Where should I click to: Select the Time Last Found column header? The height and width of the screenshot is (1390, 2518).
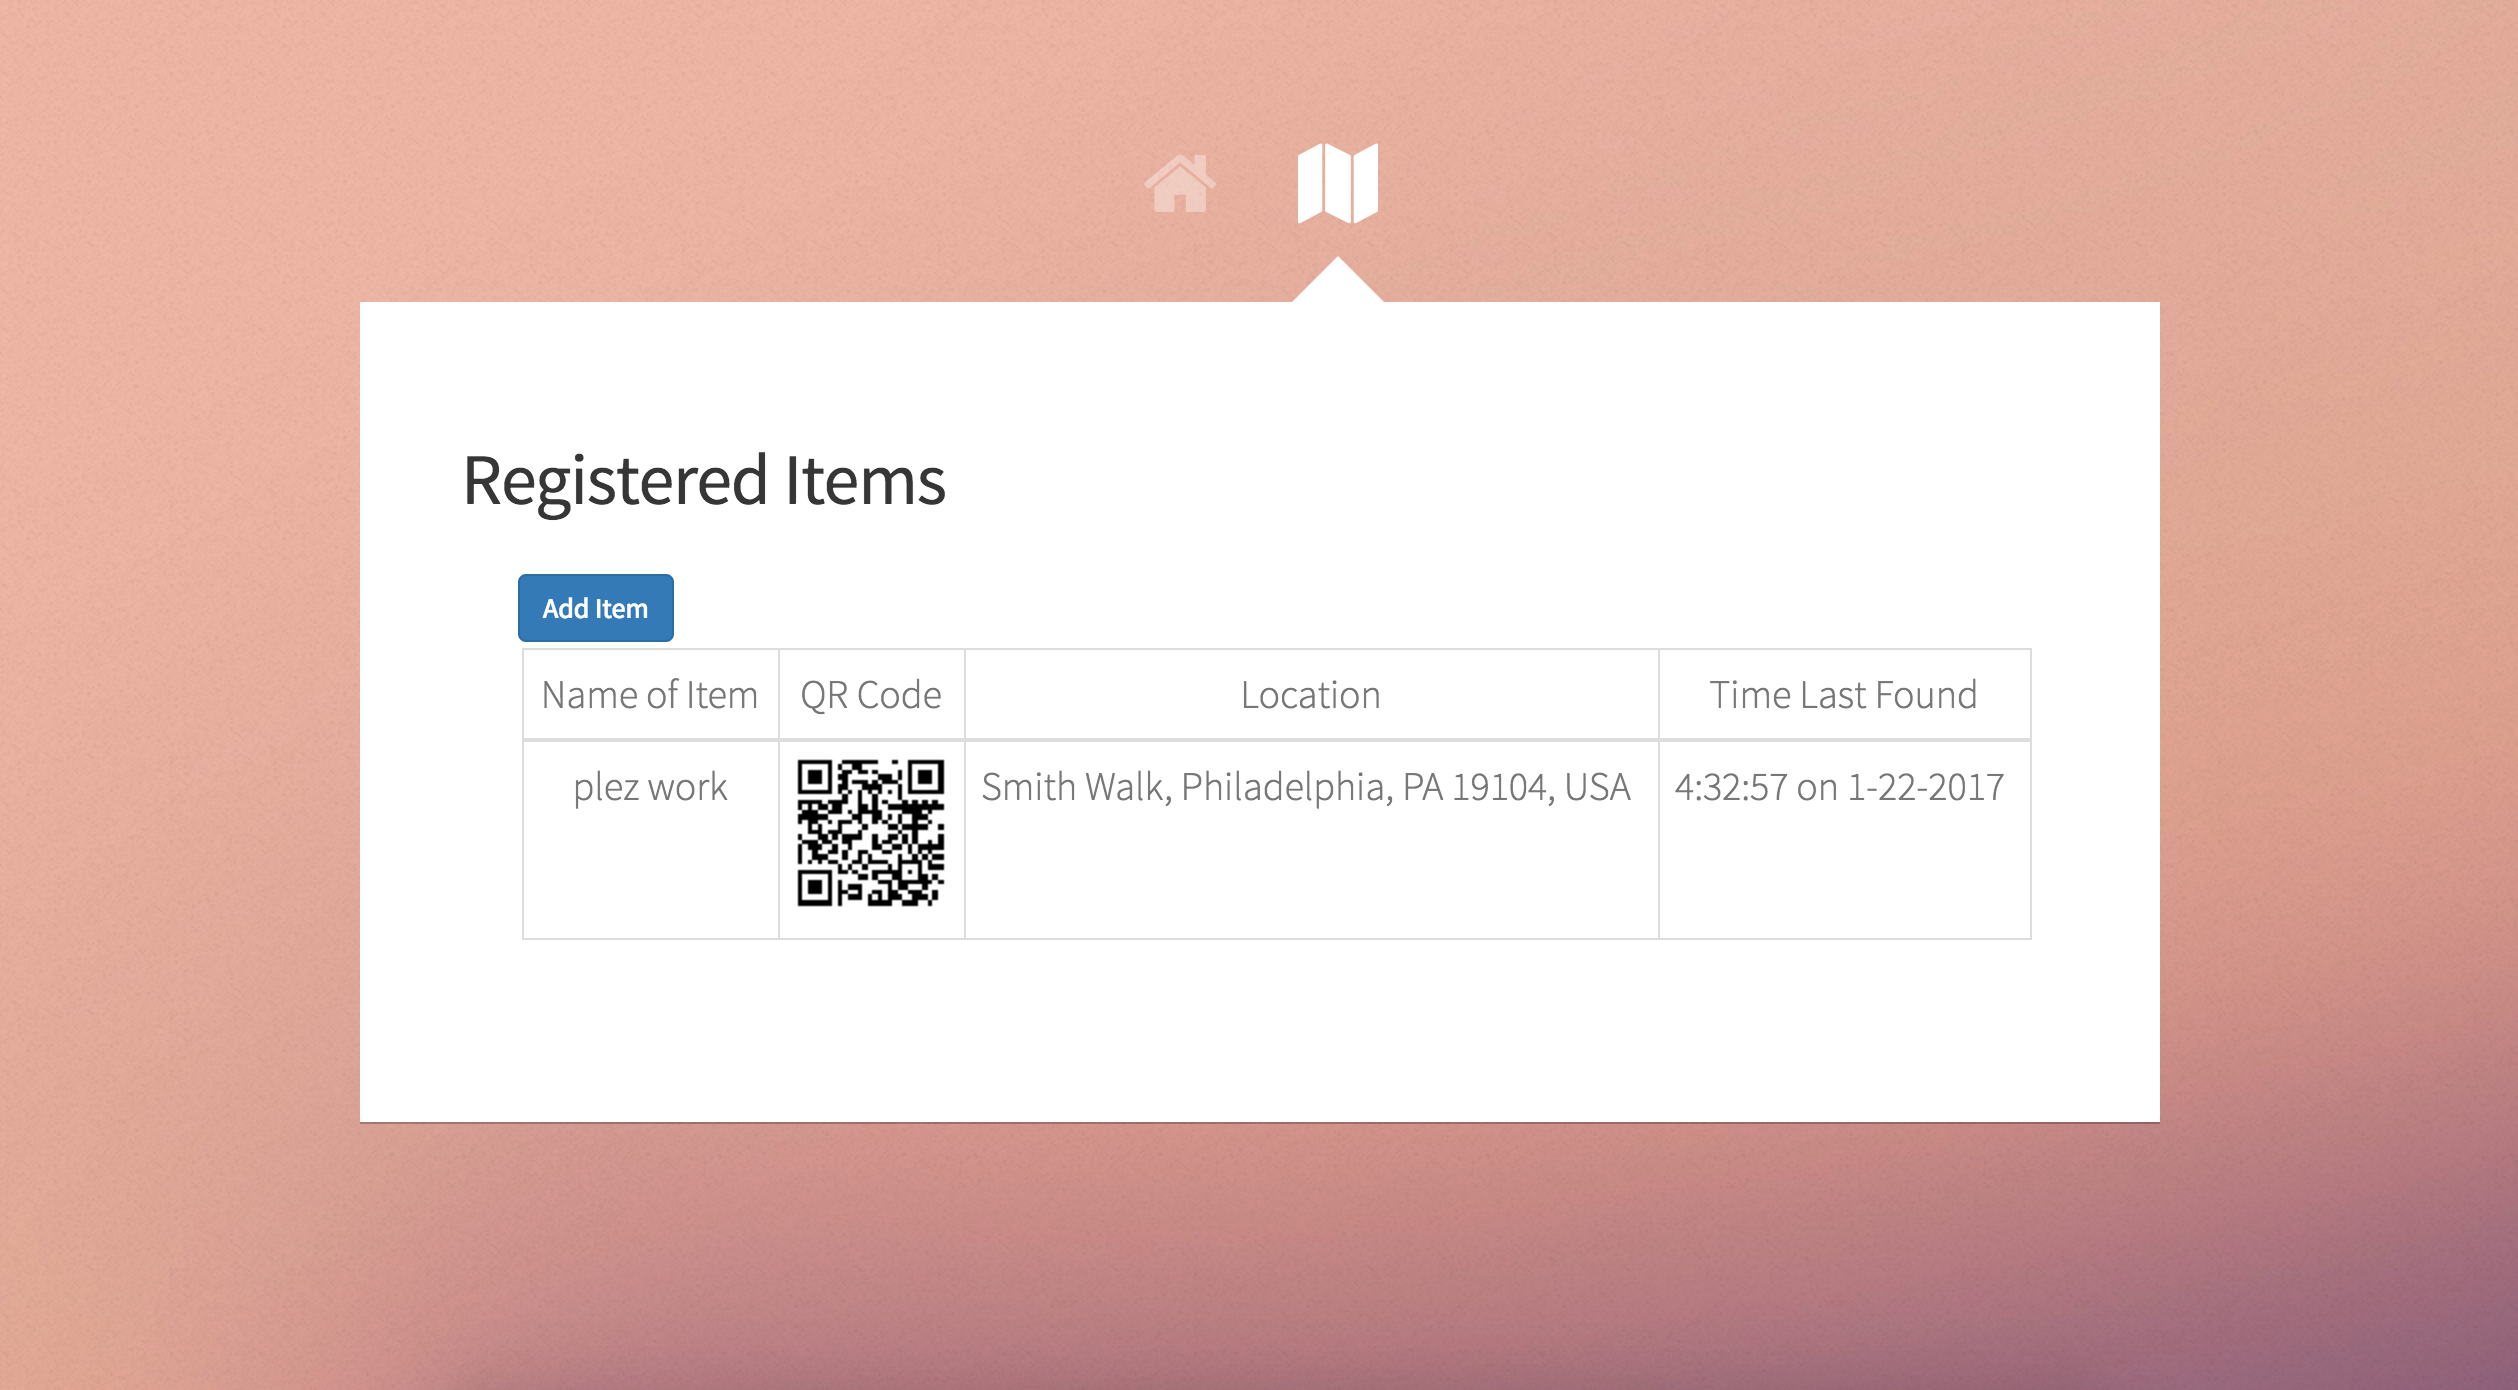[x=1843, y=695]
